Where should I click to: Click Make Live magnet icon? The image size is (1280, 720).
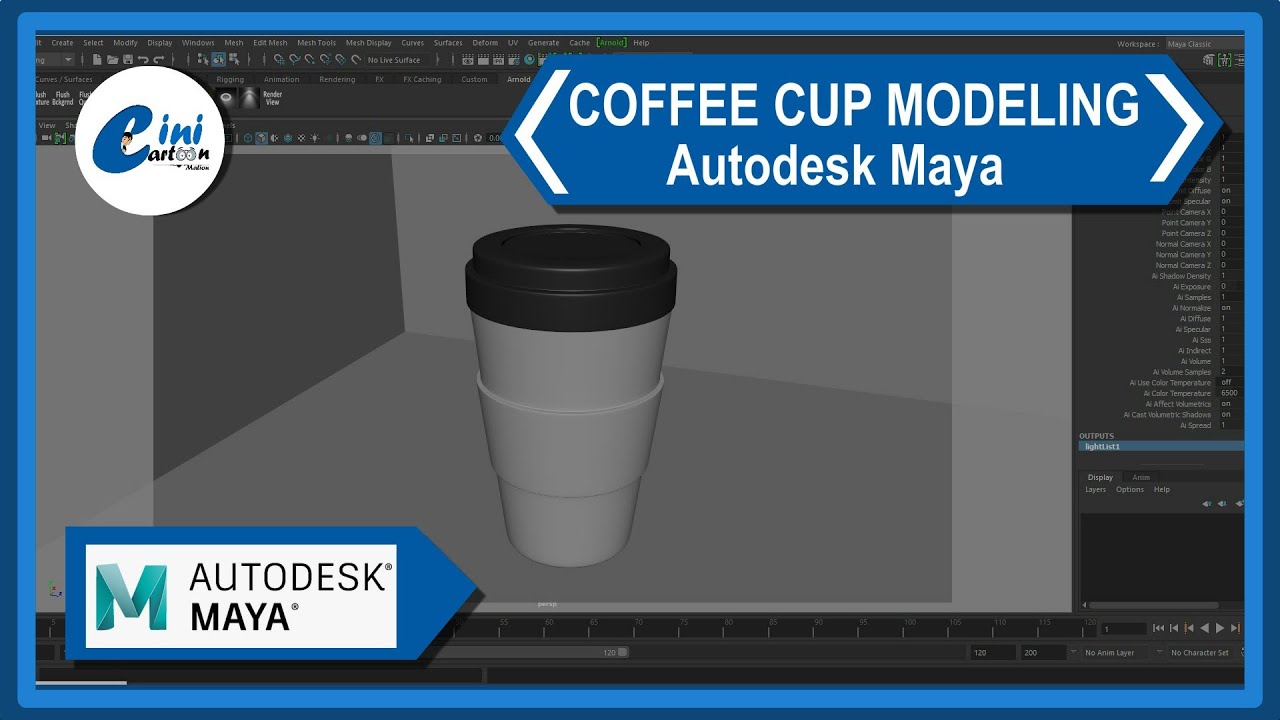(355, 60)
